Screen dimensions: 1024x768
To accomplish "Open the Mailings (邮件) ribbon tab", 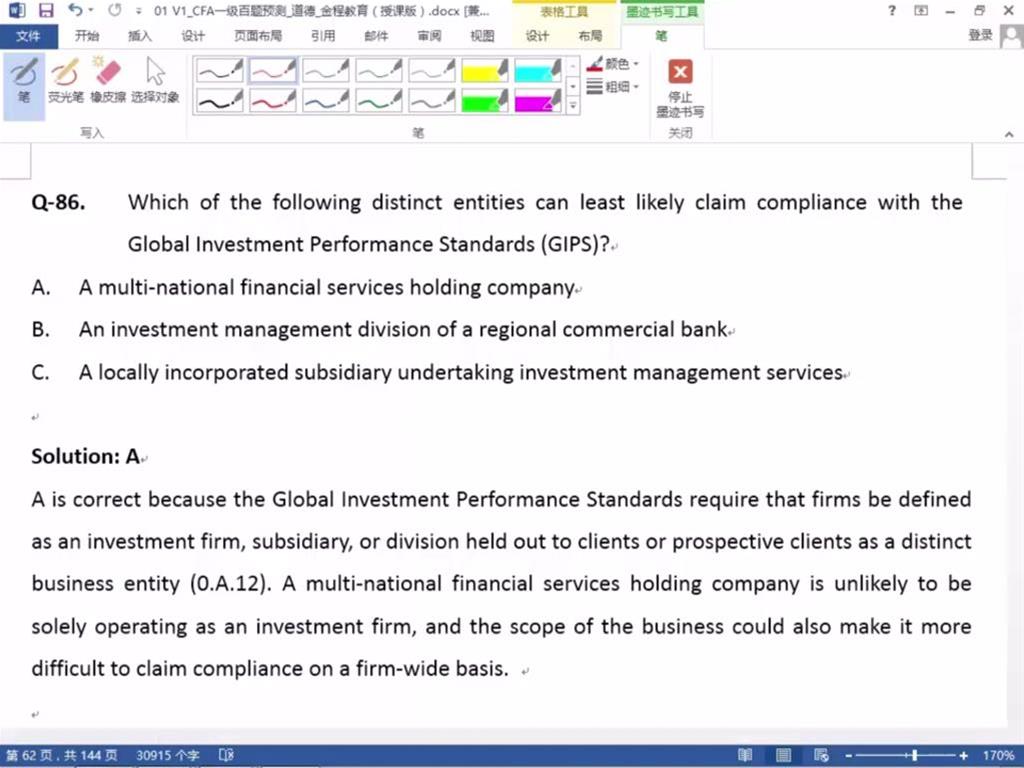I will [x=376, y=36].
